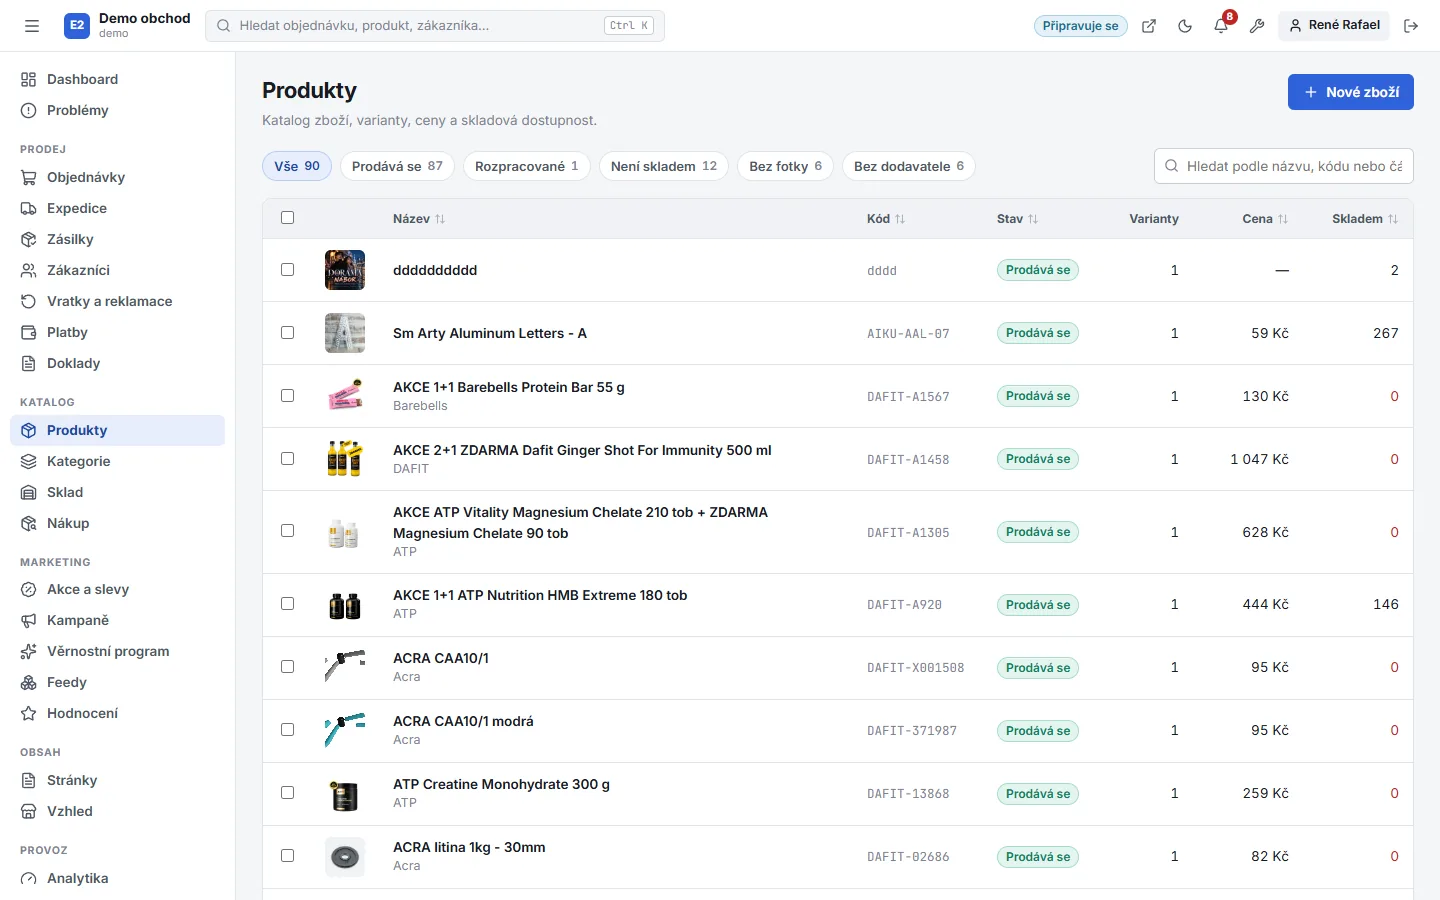Filter by Prodává se 87
This screenshot has width=1440, height=900.
coord(397,166)
